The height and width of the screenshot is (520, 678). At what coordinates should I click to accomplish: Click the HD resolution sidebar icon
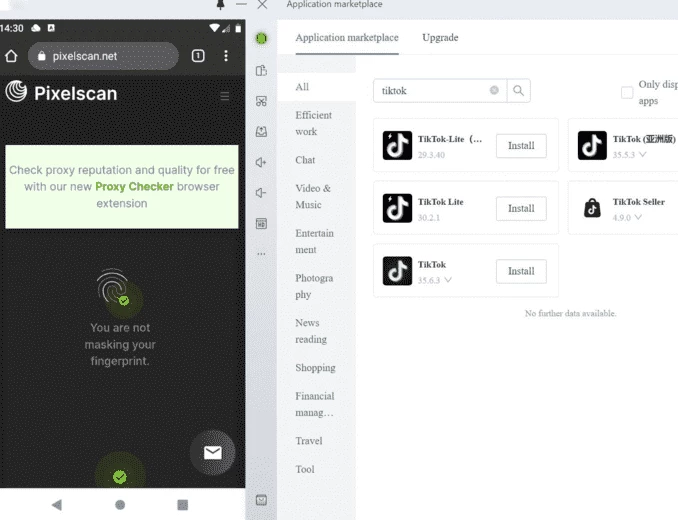pos(261,223)
